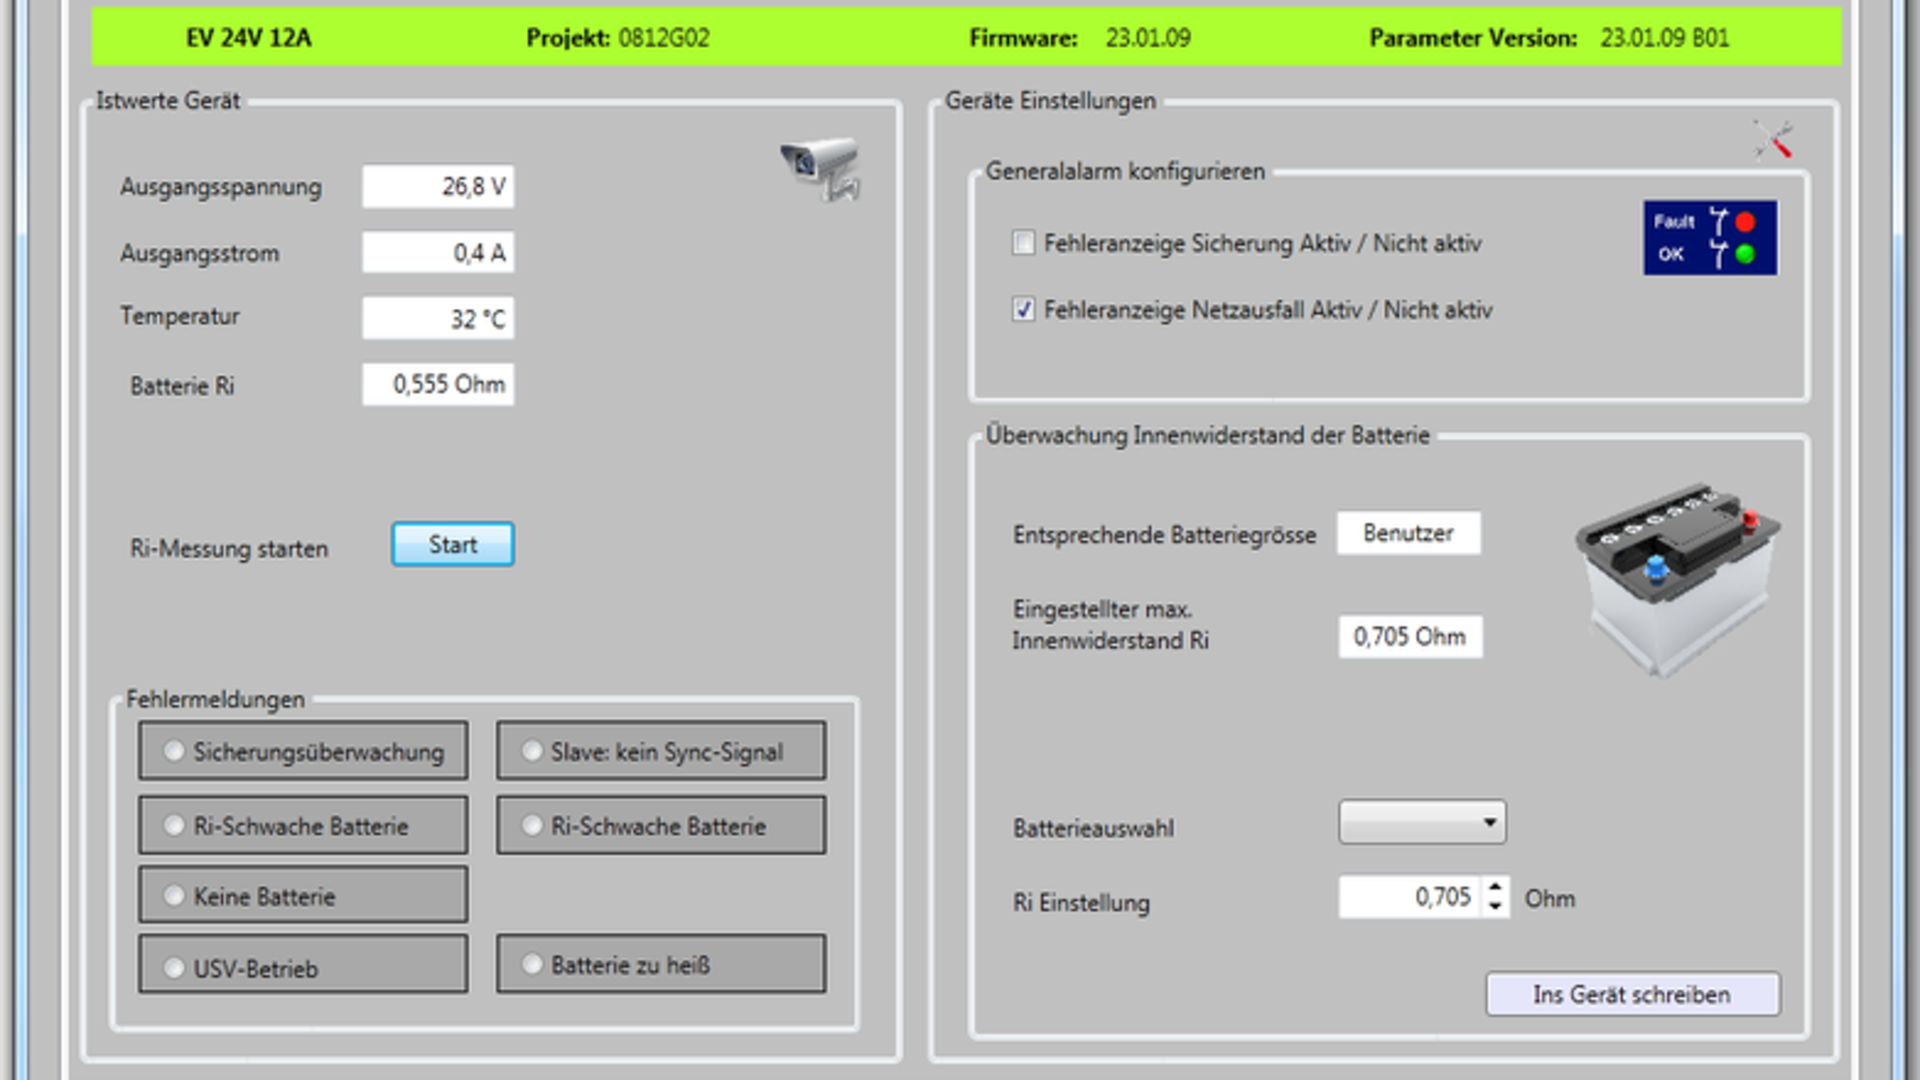Uncheck Fehleranzeige Netzausfall checkbox
1920x1080 pixels.
pos(1023,309)
